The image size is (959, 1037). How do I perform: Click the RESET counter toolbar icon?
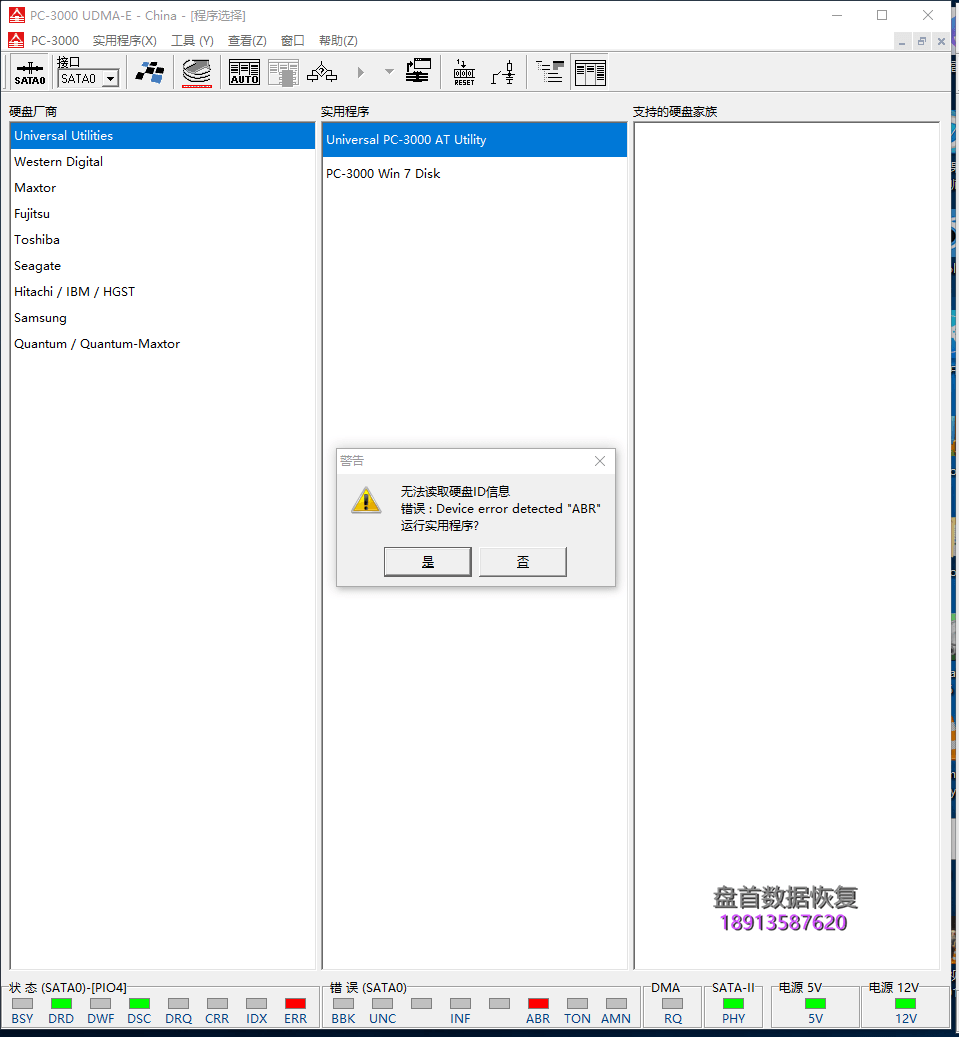[x=464, y=72]
